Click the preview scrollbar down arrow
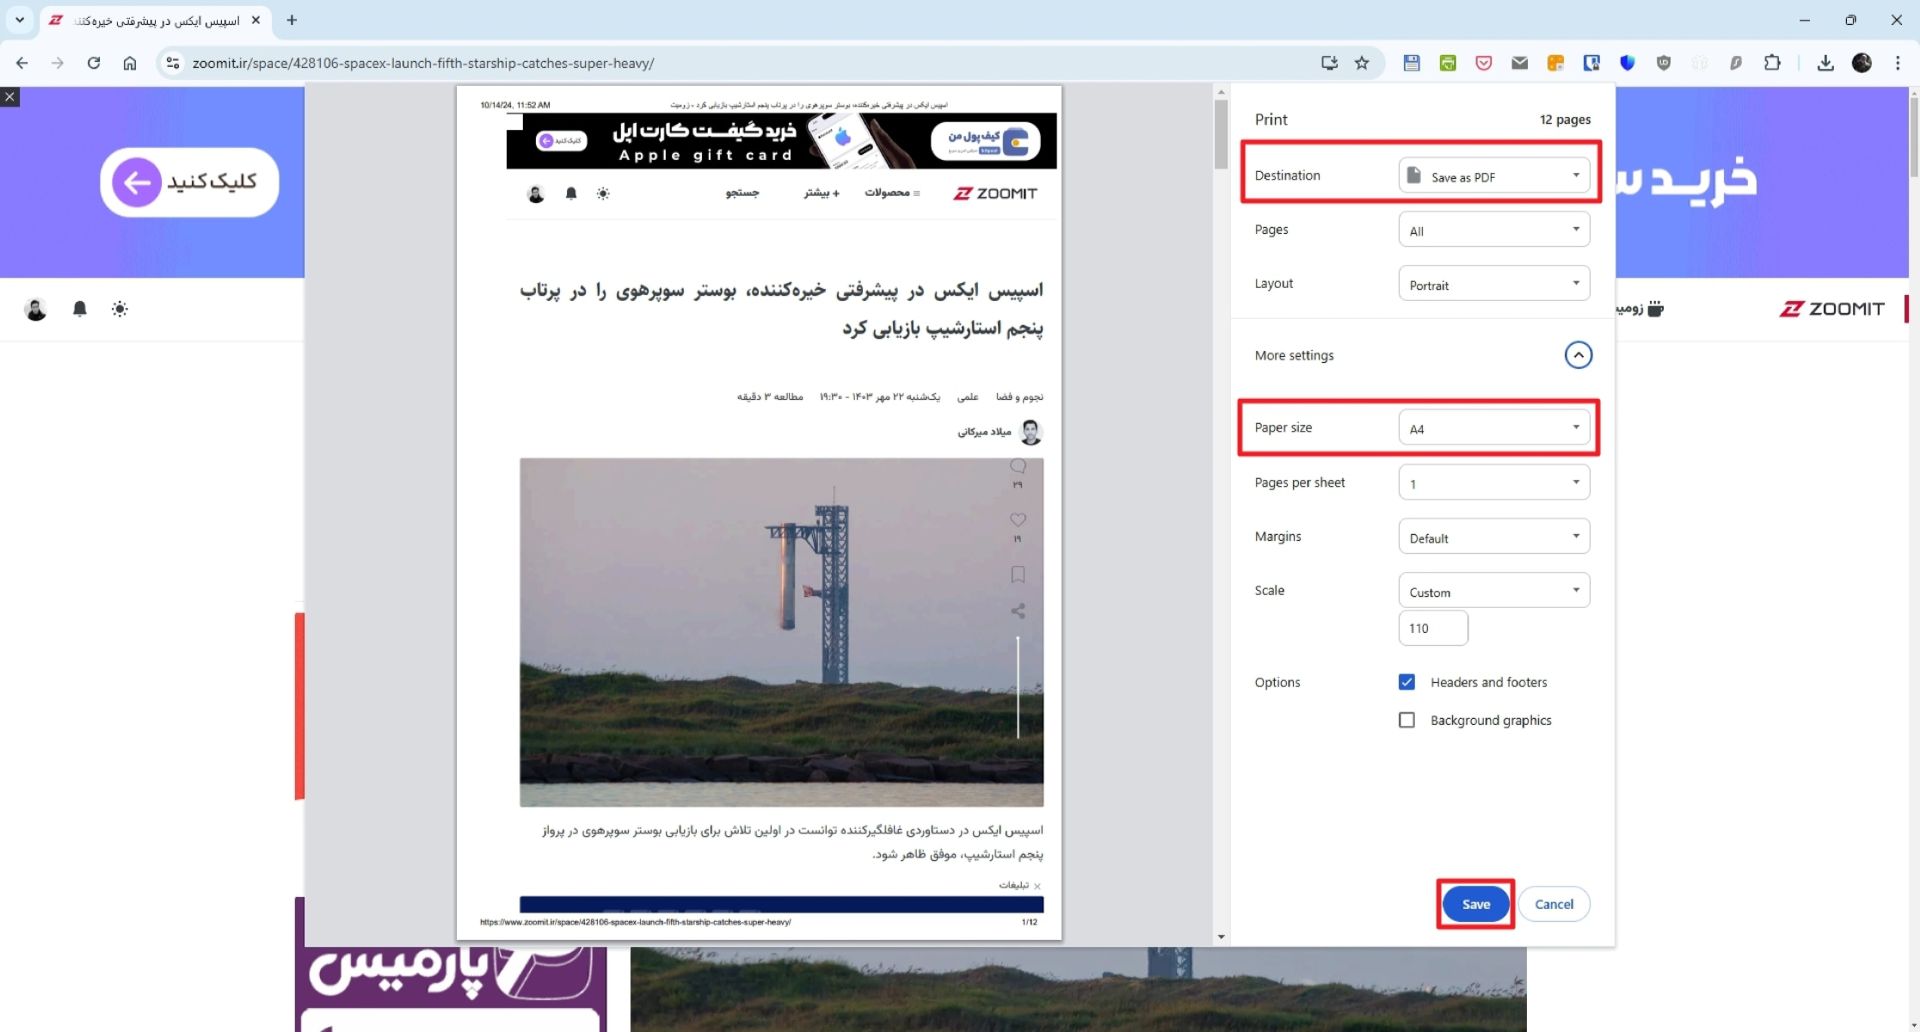The height and width of the screenshot is (1032, 1920). click(1221, 937)
